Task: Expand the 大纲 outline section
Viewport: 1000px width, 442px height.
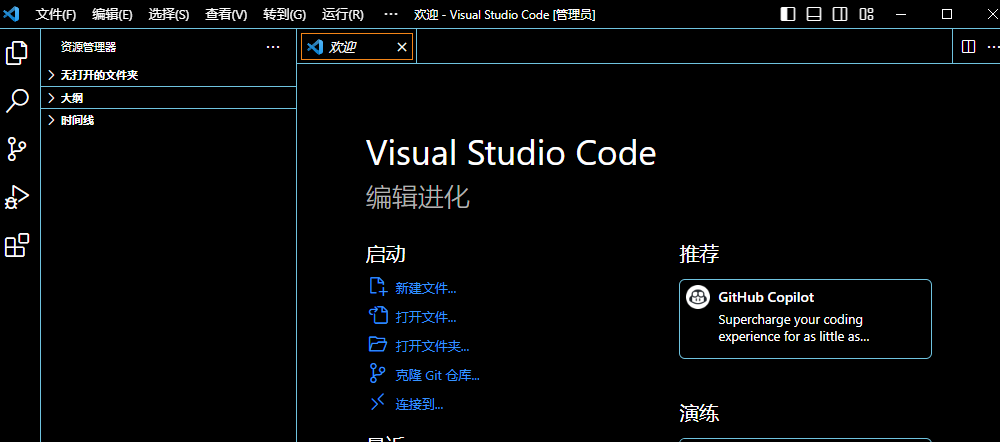Action: point(168,98)
